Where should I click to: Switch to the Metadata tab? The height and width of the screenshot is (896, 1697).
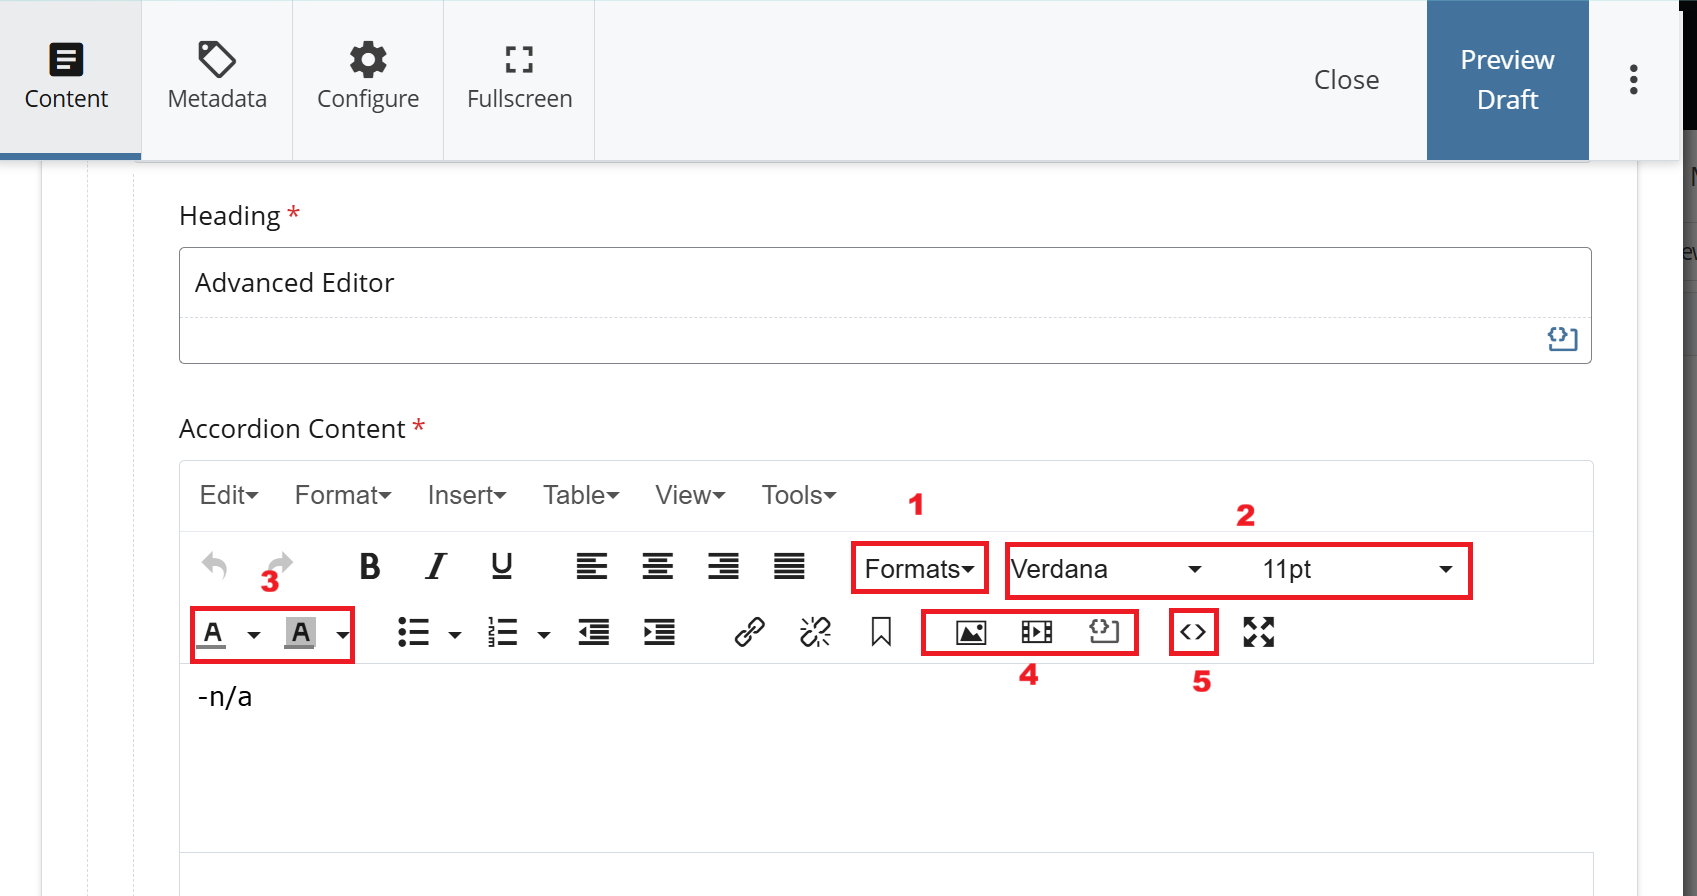click(217, 79)
